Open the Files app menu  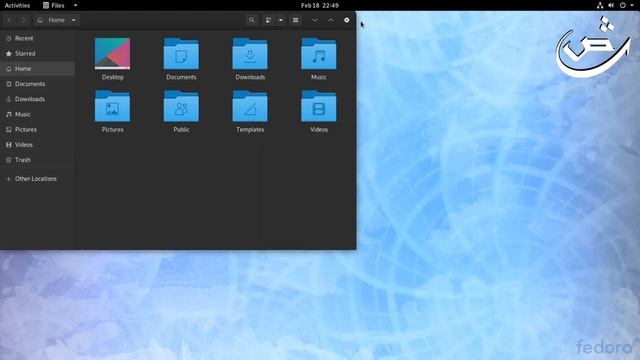coord(60,5)
